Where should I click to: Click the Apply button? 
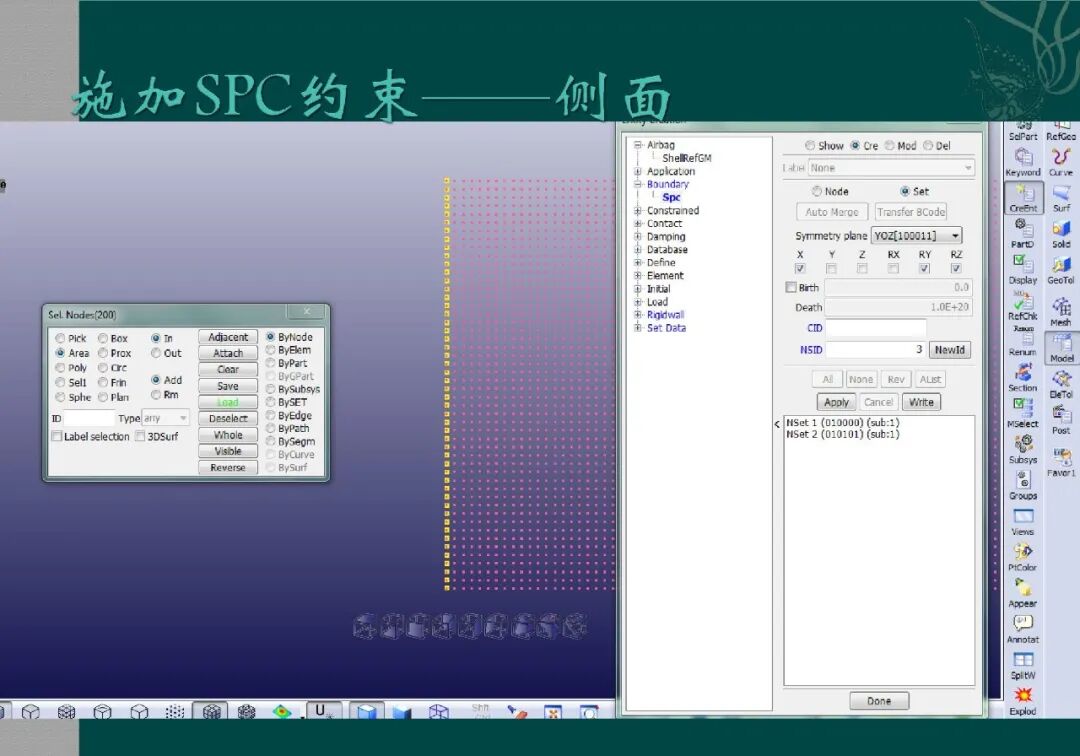coord(836,402)
